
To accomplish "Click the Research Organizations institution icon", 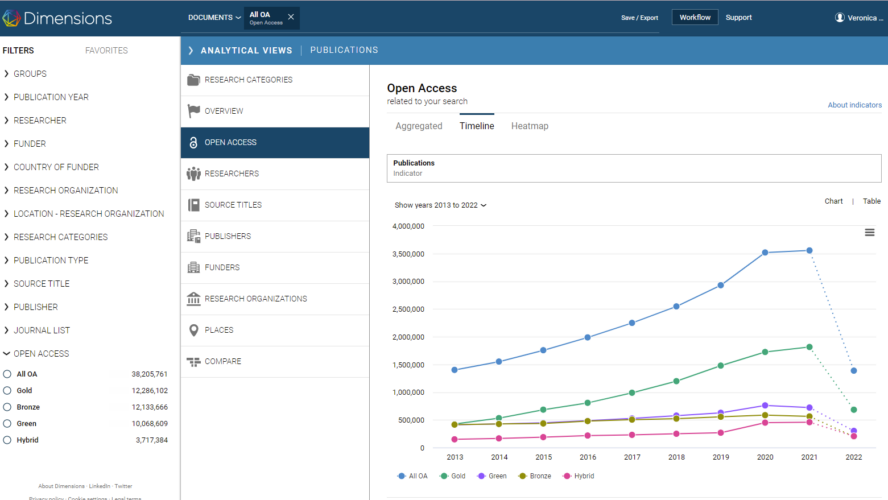I will [193, 299].
